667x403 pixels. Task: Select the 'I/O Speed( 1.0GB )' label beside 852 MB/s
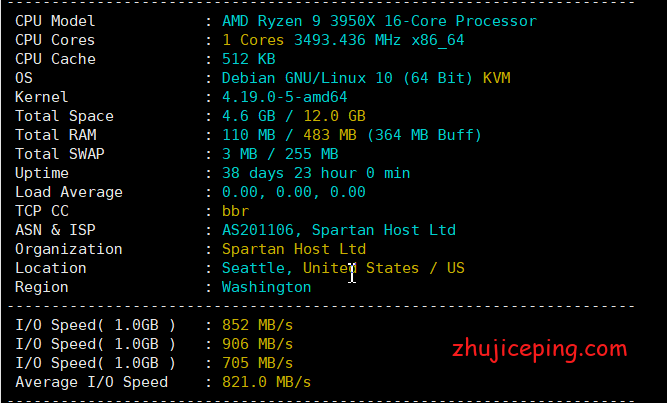click(x=96, y=325)
